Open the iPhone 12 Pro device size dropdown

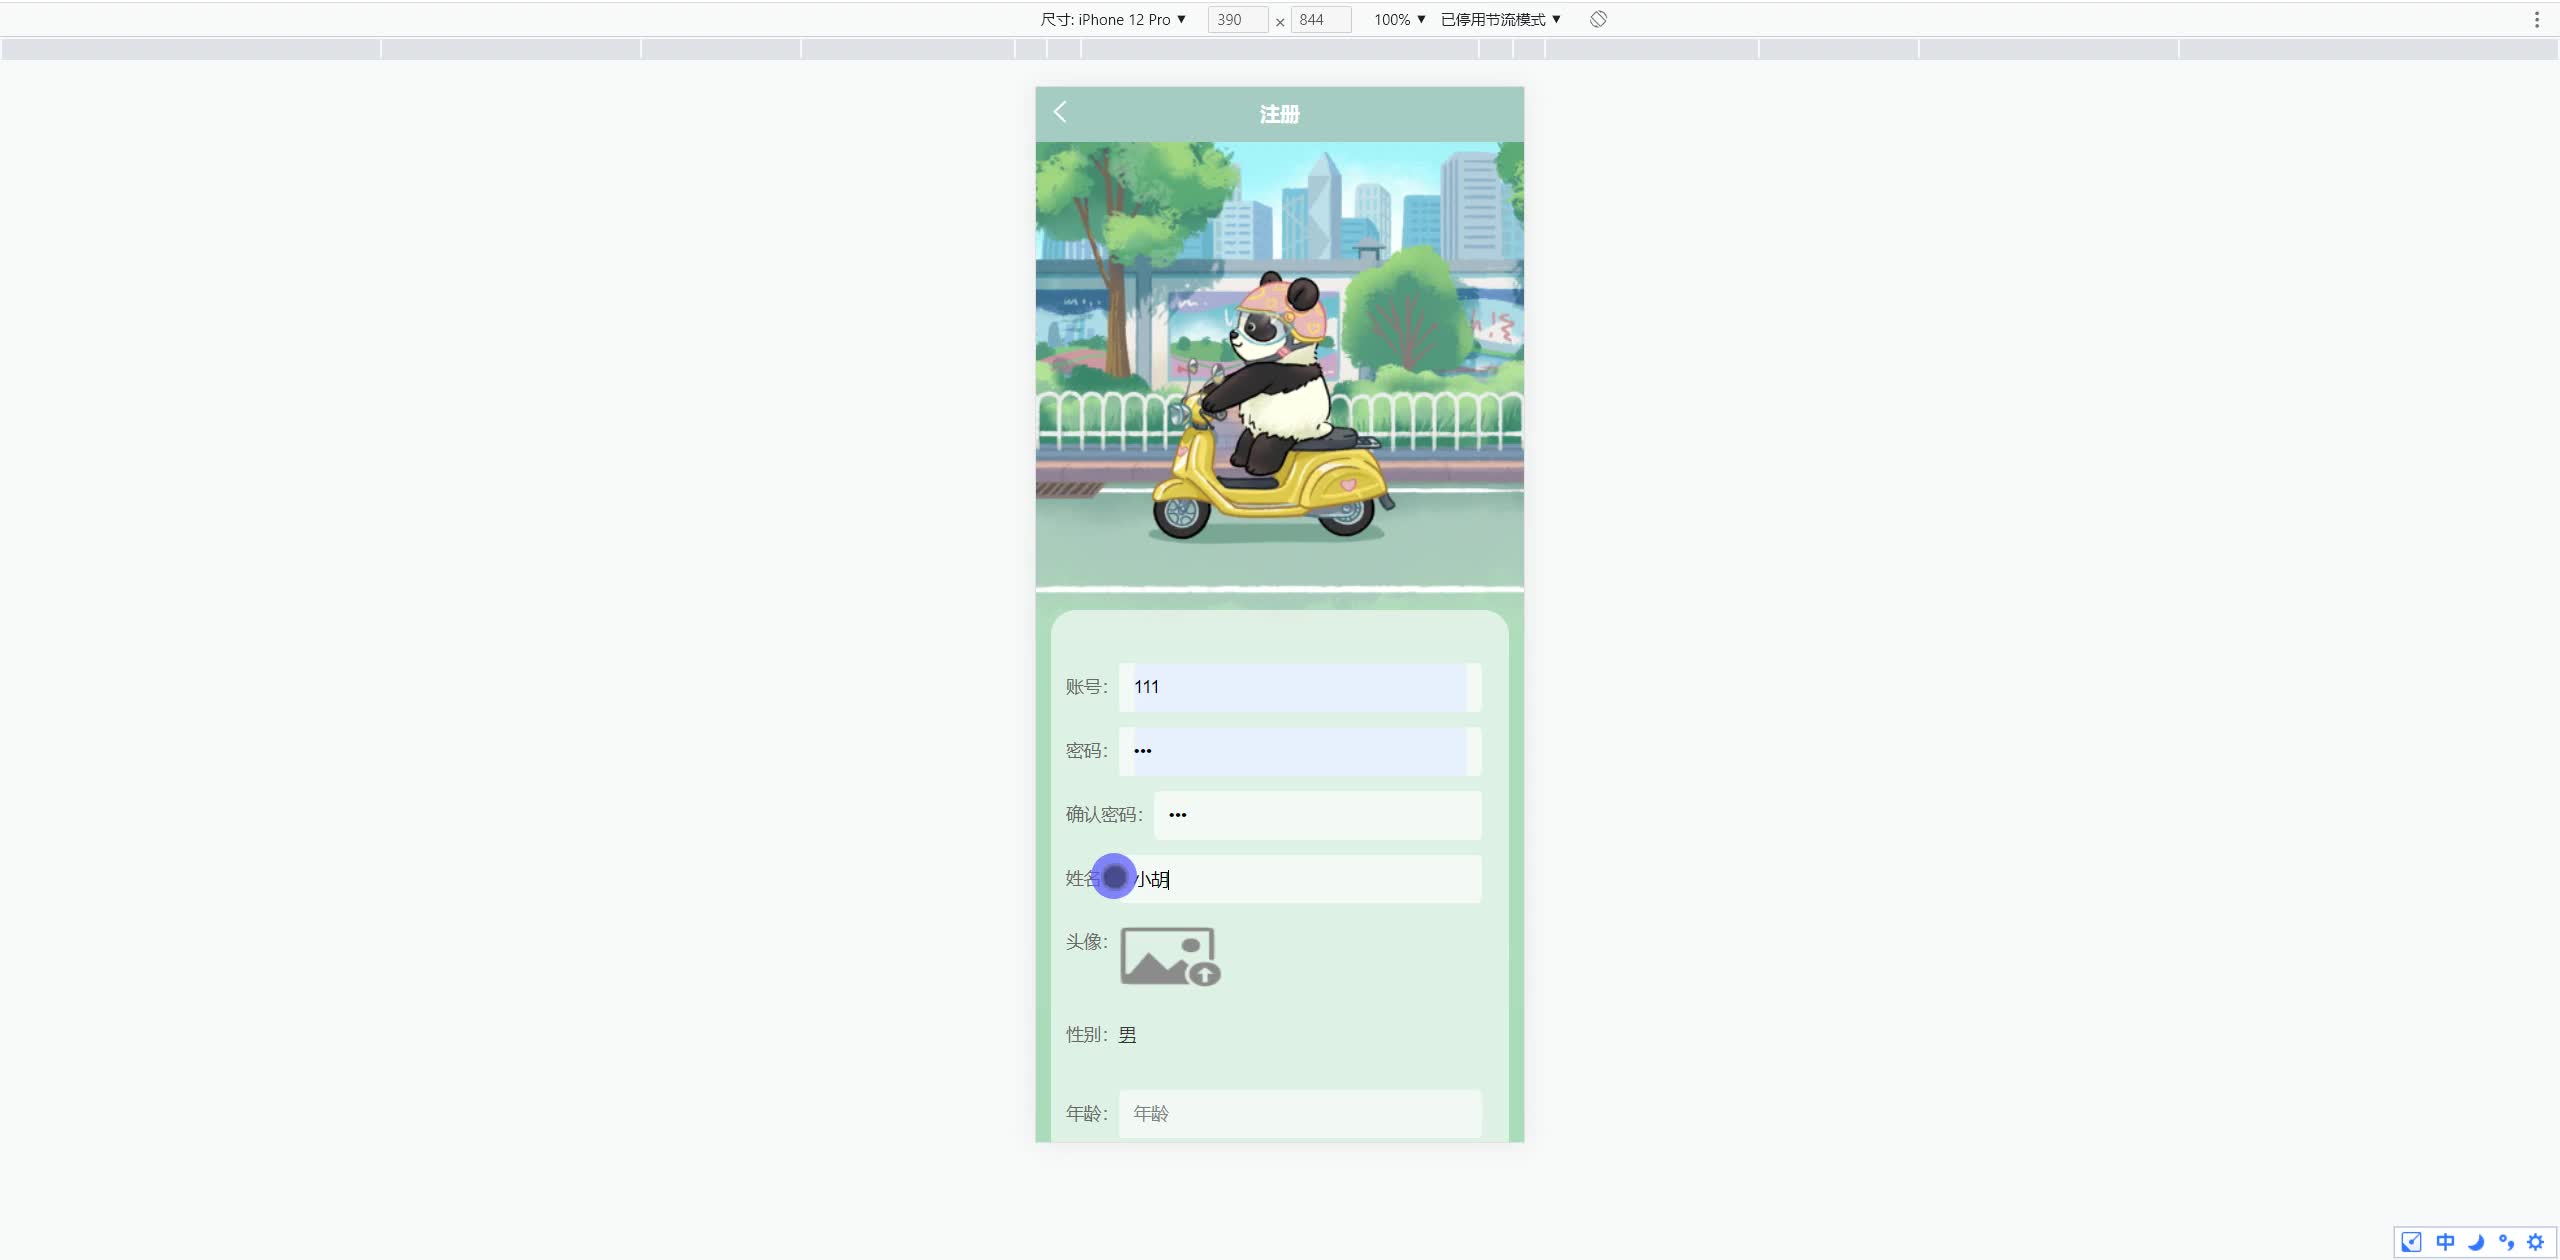click(1113, 19)
